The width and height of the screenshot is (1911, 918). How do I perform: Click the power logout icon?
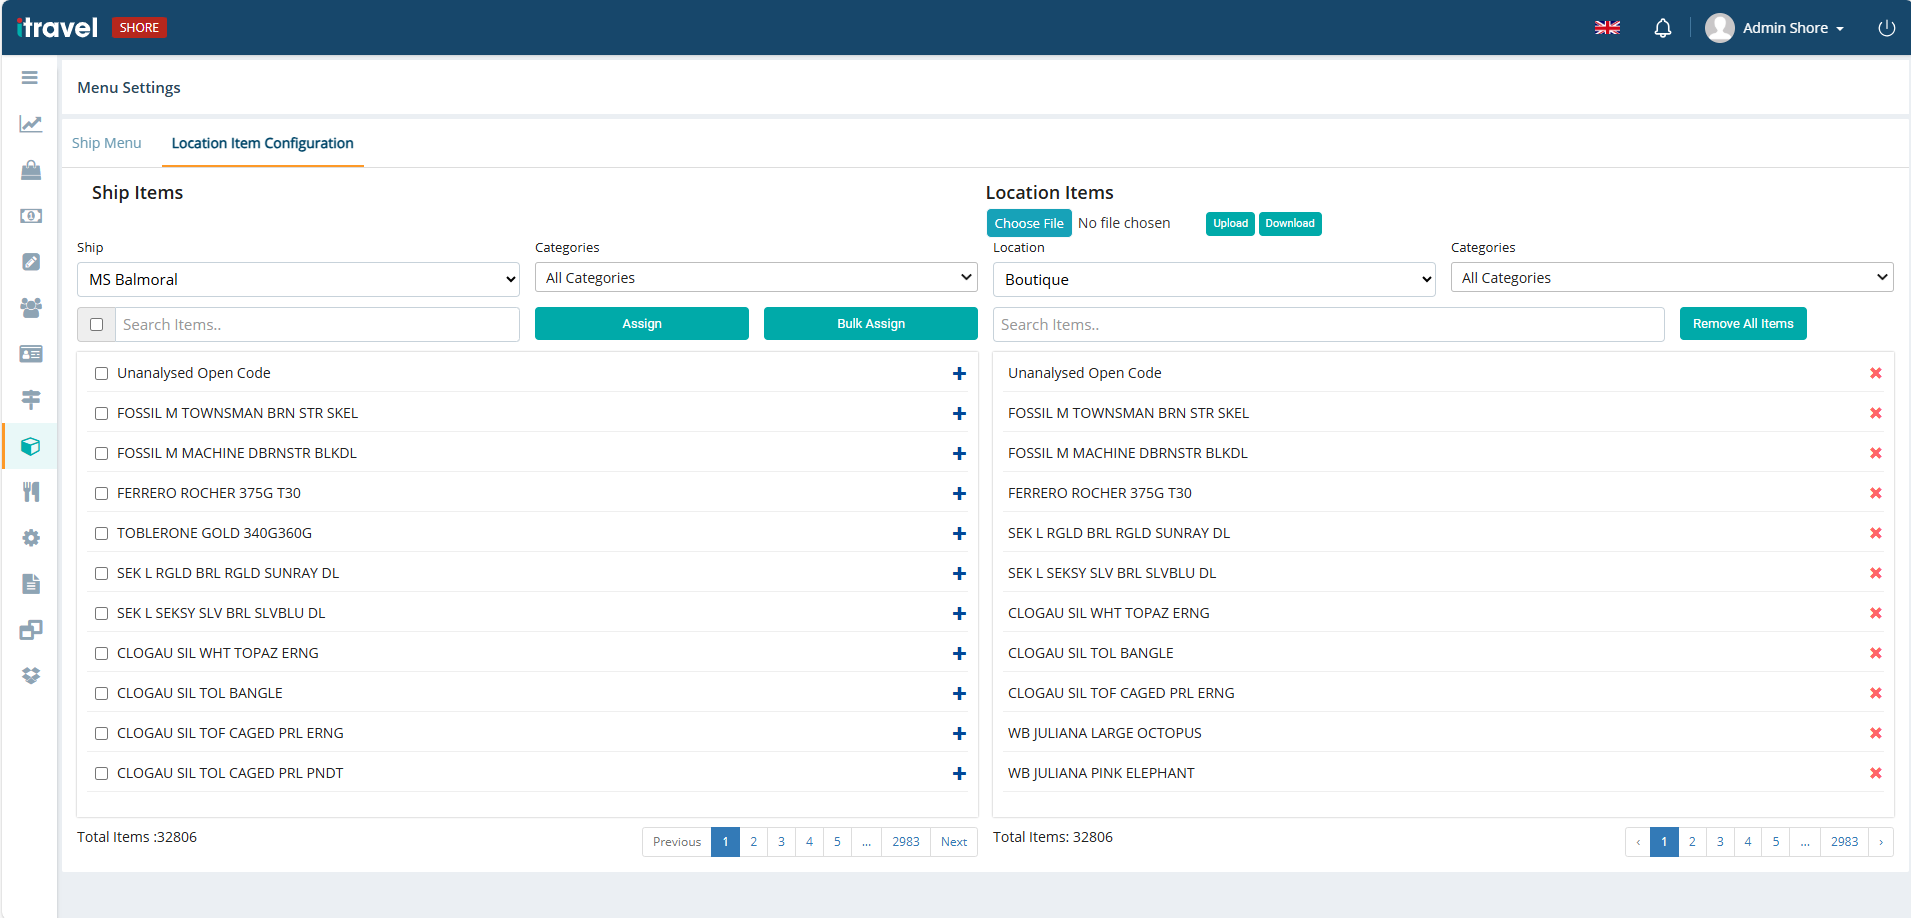click(1886, 28)
